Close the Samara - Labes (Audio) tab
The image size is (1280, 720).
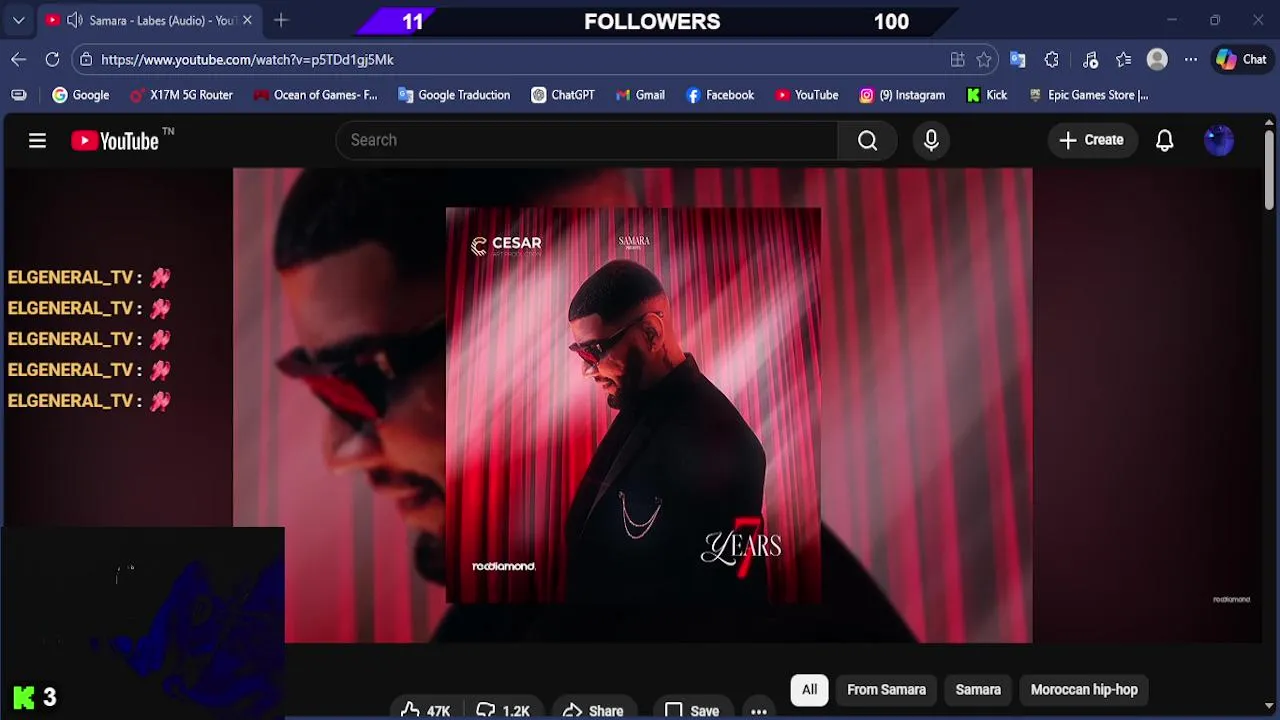[247, 20]
